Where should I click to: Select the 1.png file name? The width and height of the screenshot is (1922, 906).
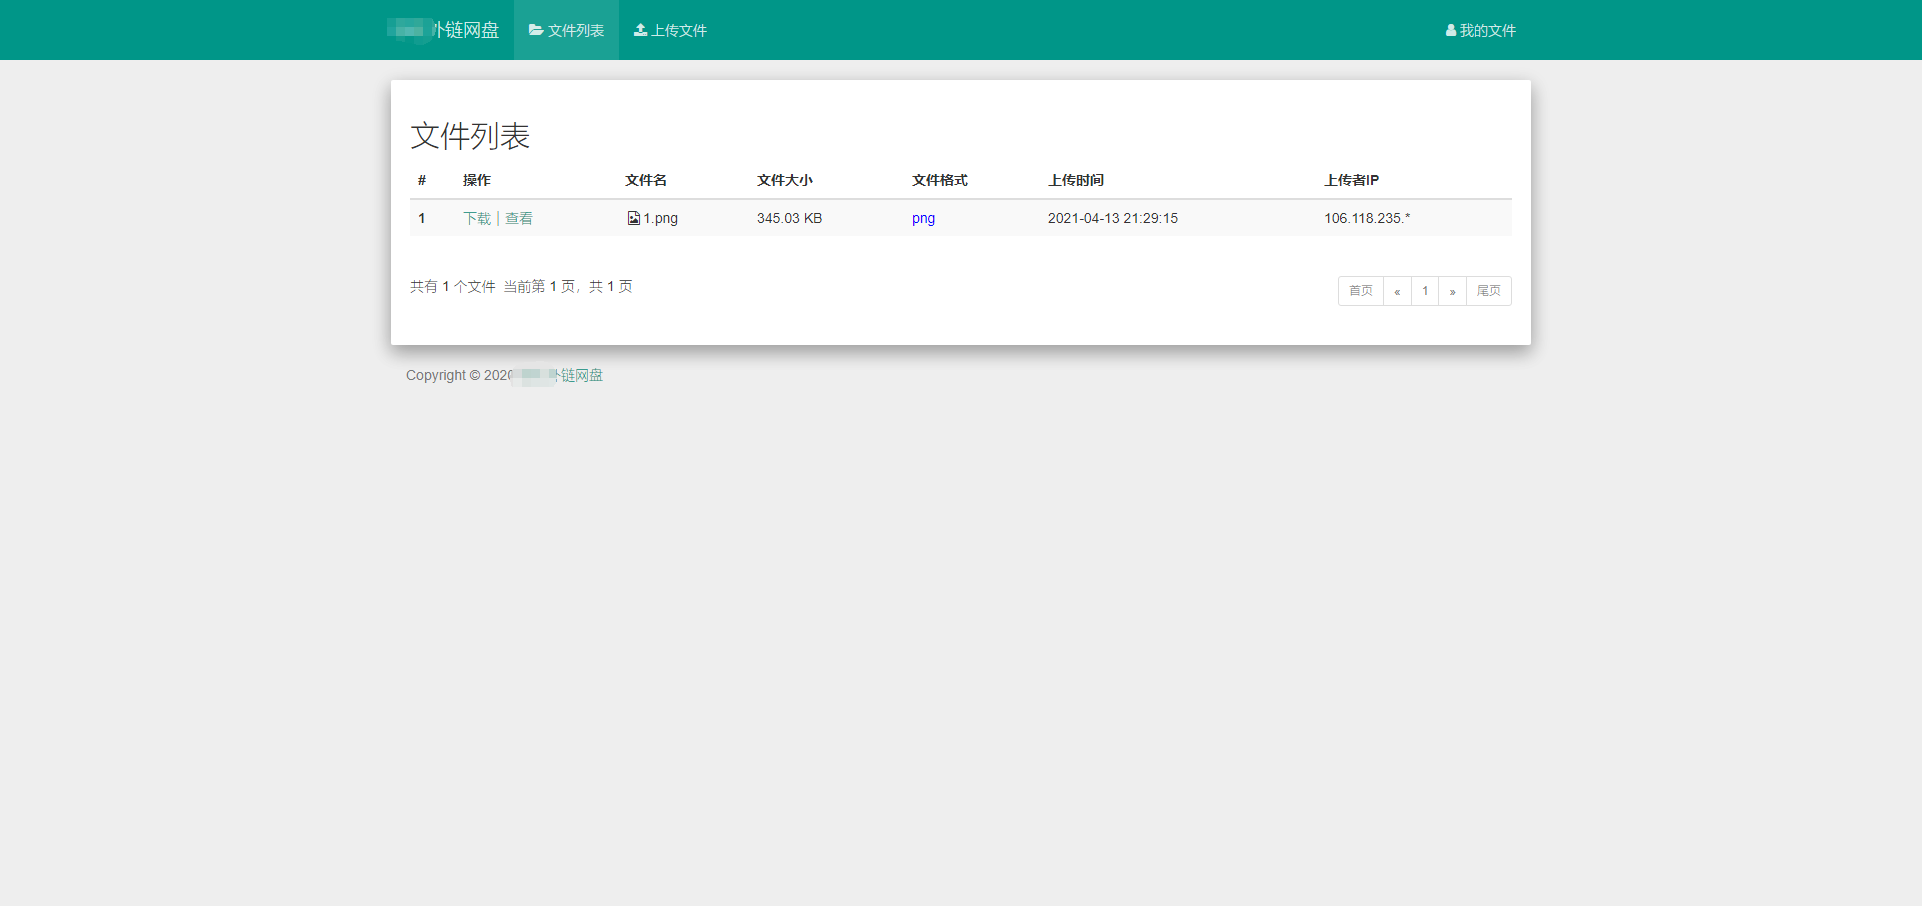click(660, 218)
